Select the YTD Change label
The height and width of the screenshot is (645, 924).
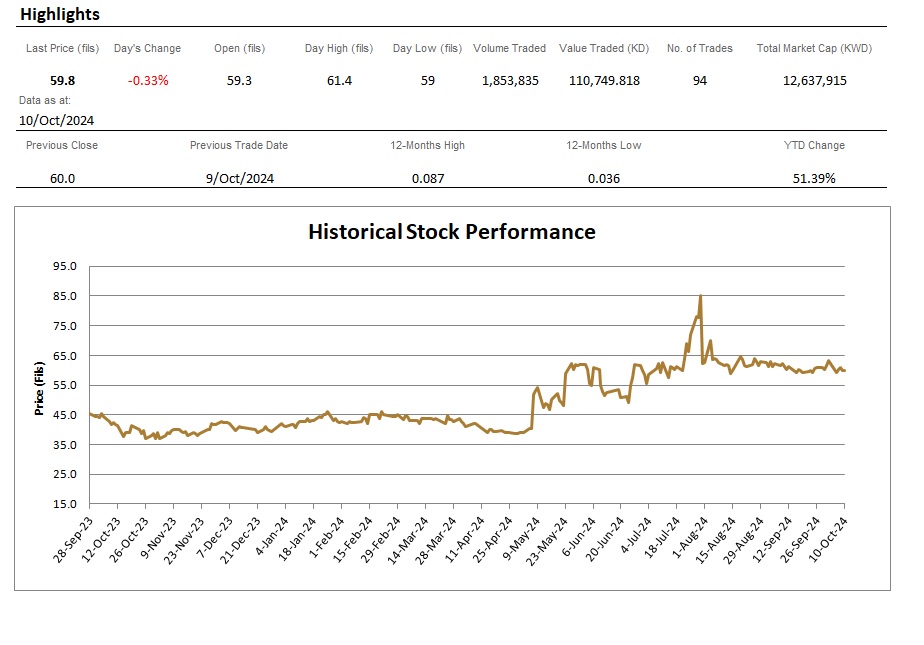(814, 145)
